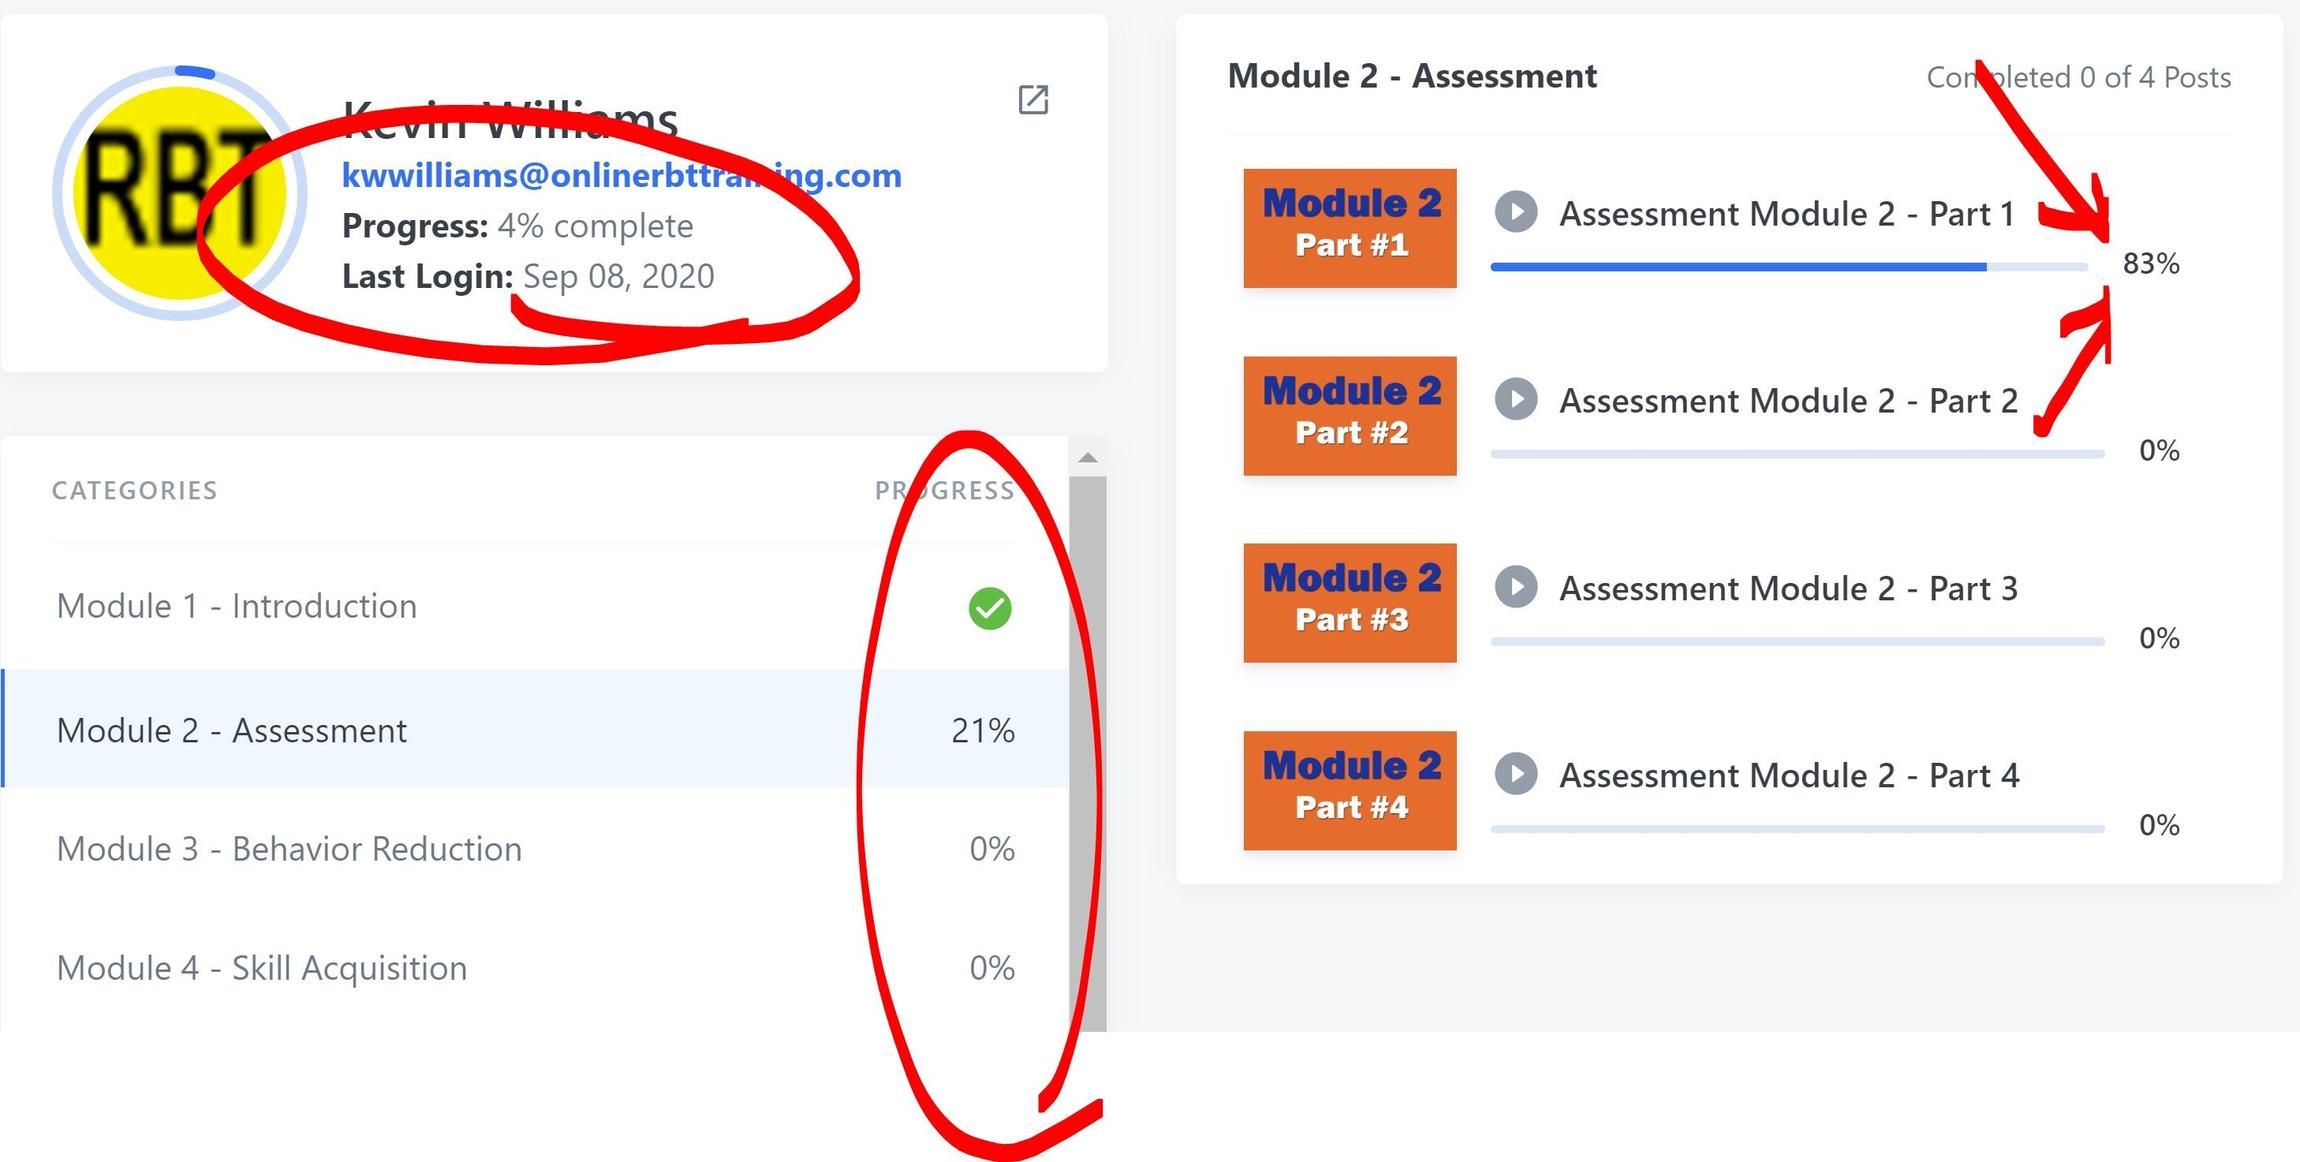Open Module 4 - Skill Acquisition category
Screen dimensions: 2300x1162
(x=535, y=967)
